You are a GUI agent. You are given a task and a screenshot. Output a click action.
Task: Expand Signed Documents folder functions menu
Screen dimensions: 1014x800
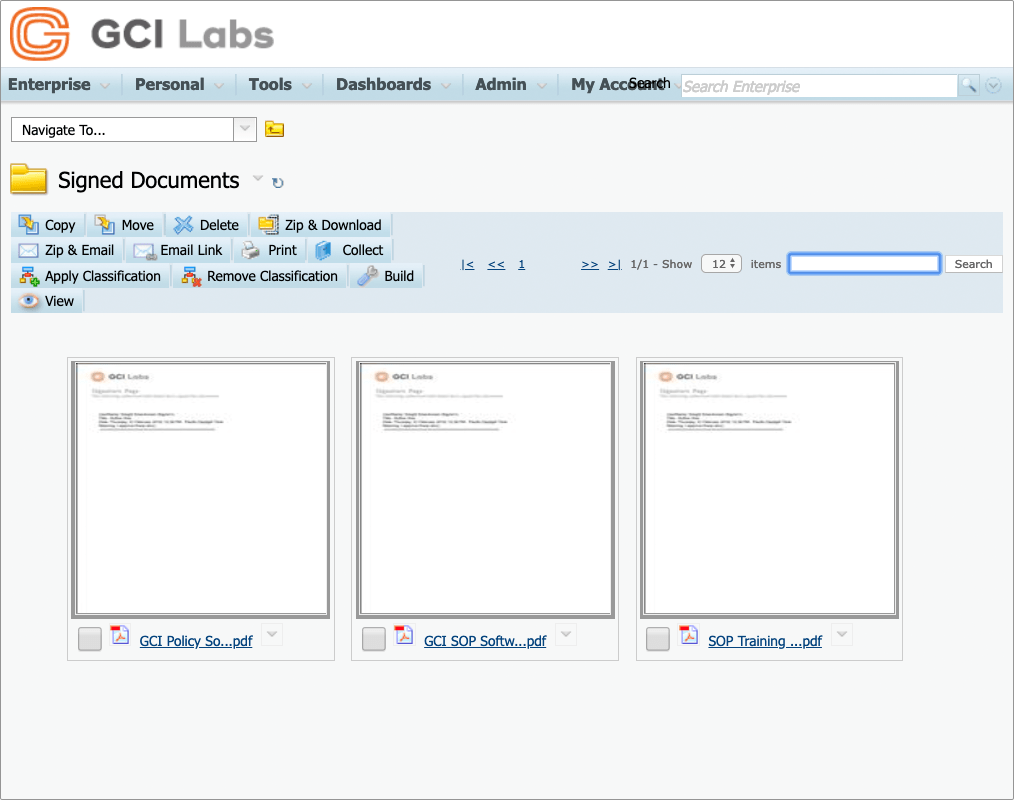257,178
